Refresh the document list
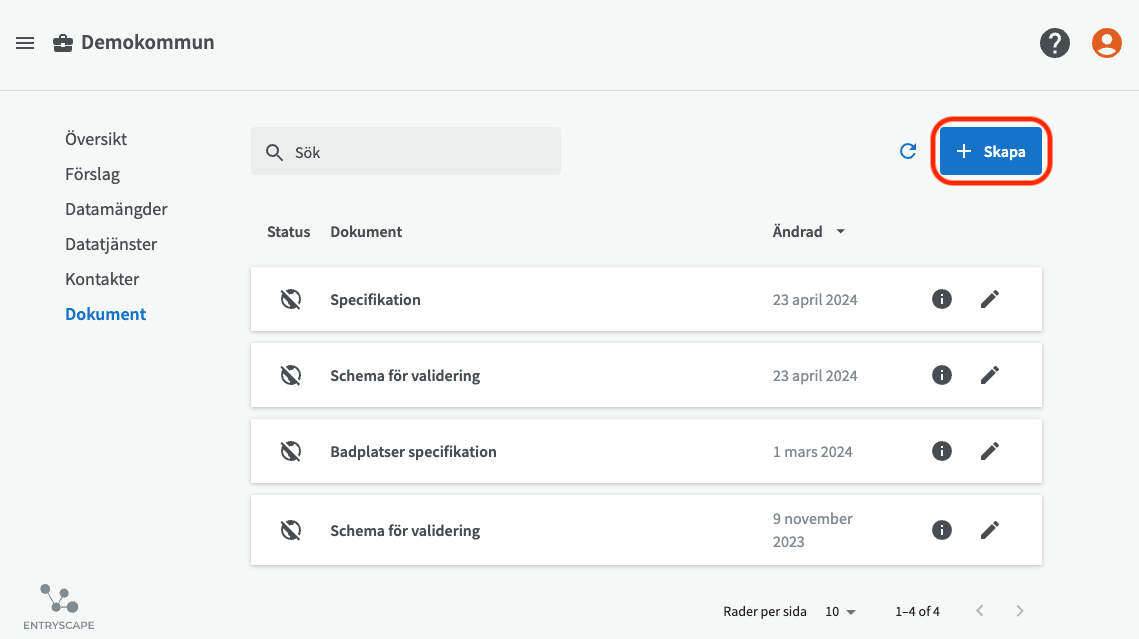This screenshot has height=639, width=1139. click(908, 151)
